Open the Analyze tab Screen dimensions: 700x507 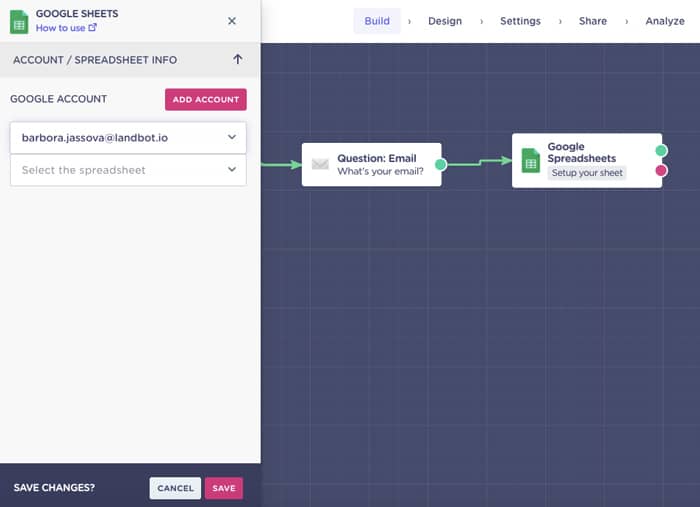665,21
